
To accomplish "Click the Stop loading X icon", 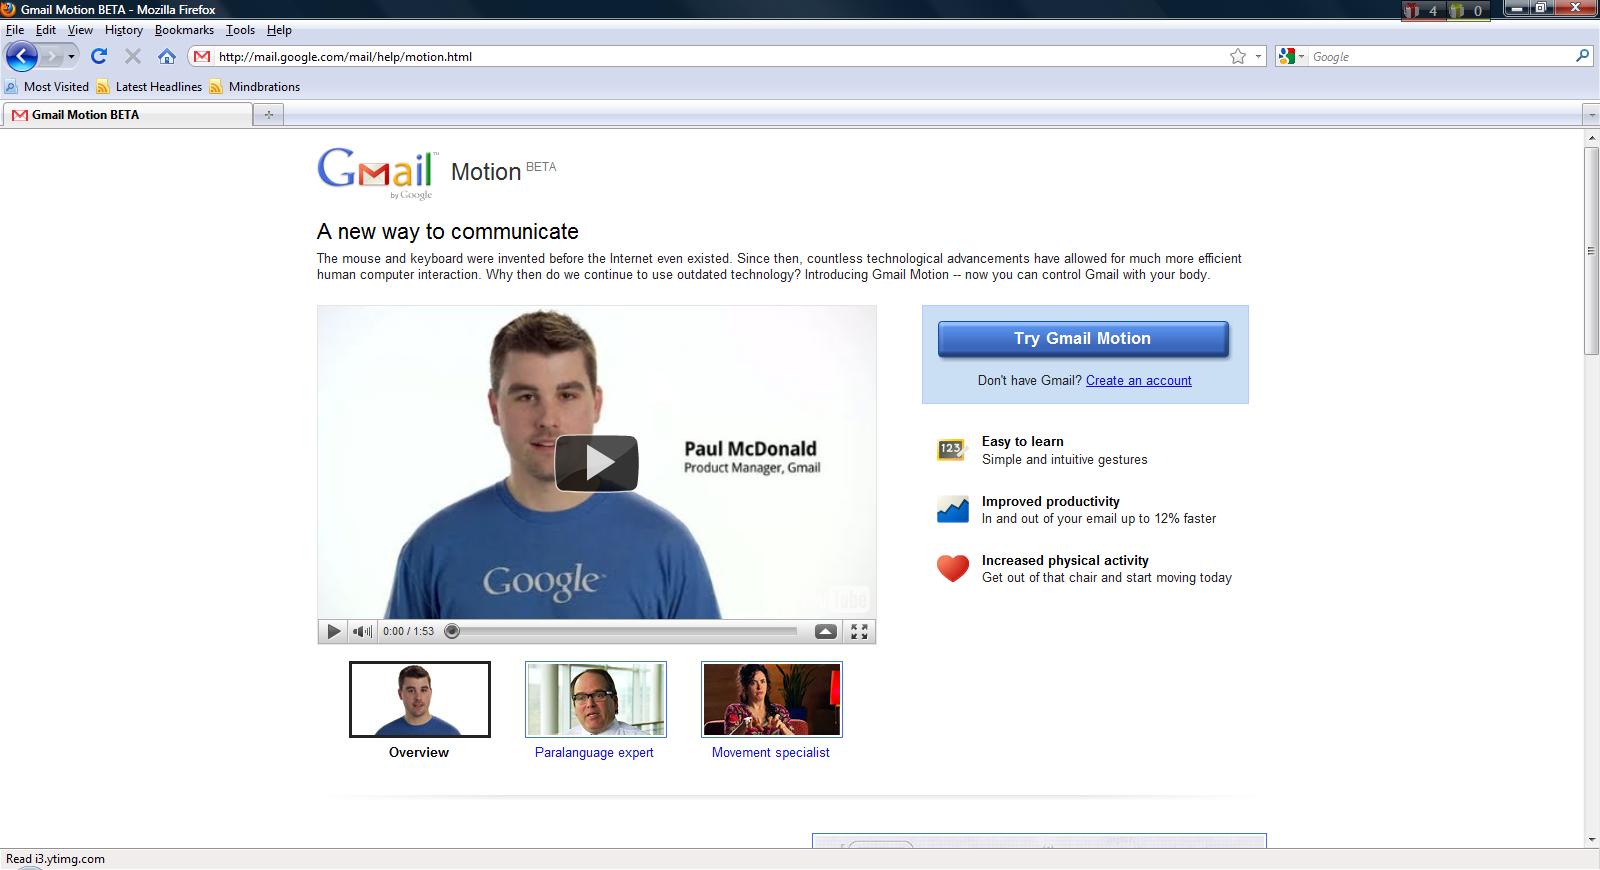I will point(132,56).
